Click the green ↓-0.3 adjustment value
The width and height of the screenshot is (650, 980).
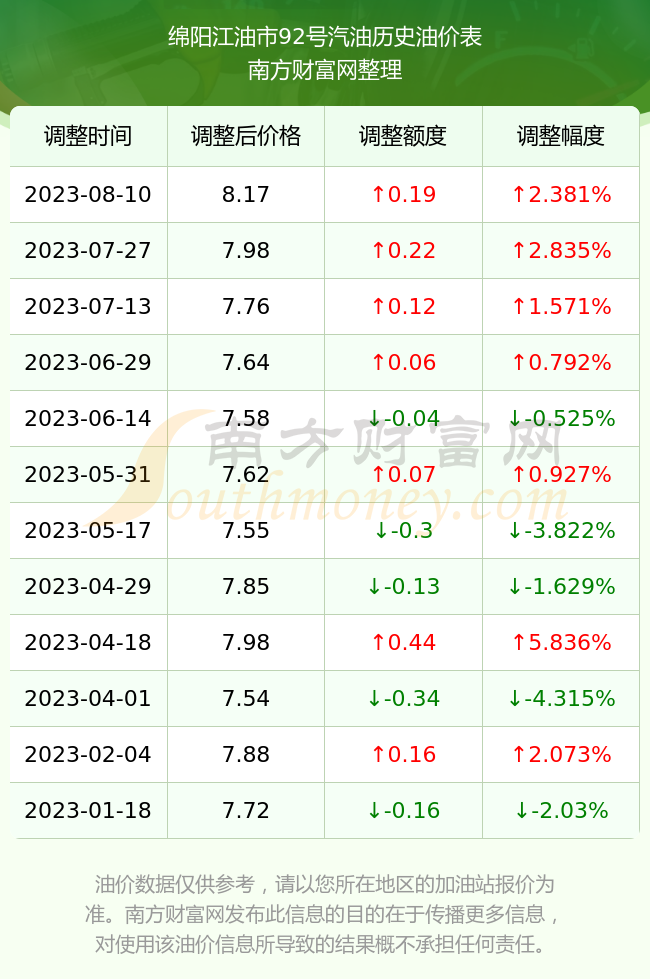pyautogui.click(x=403, y=531)
